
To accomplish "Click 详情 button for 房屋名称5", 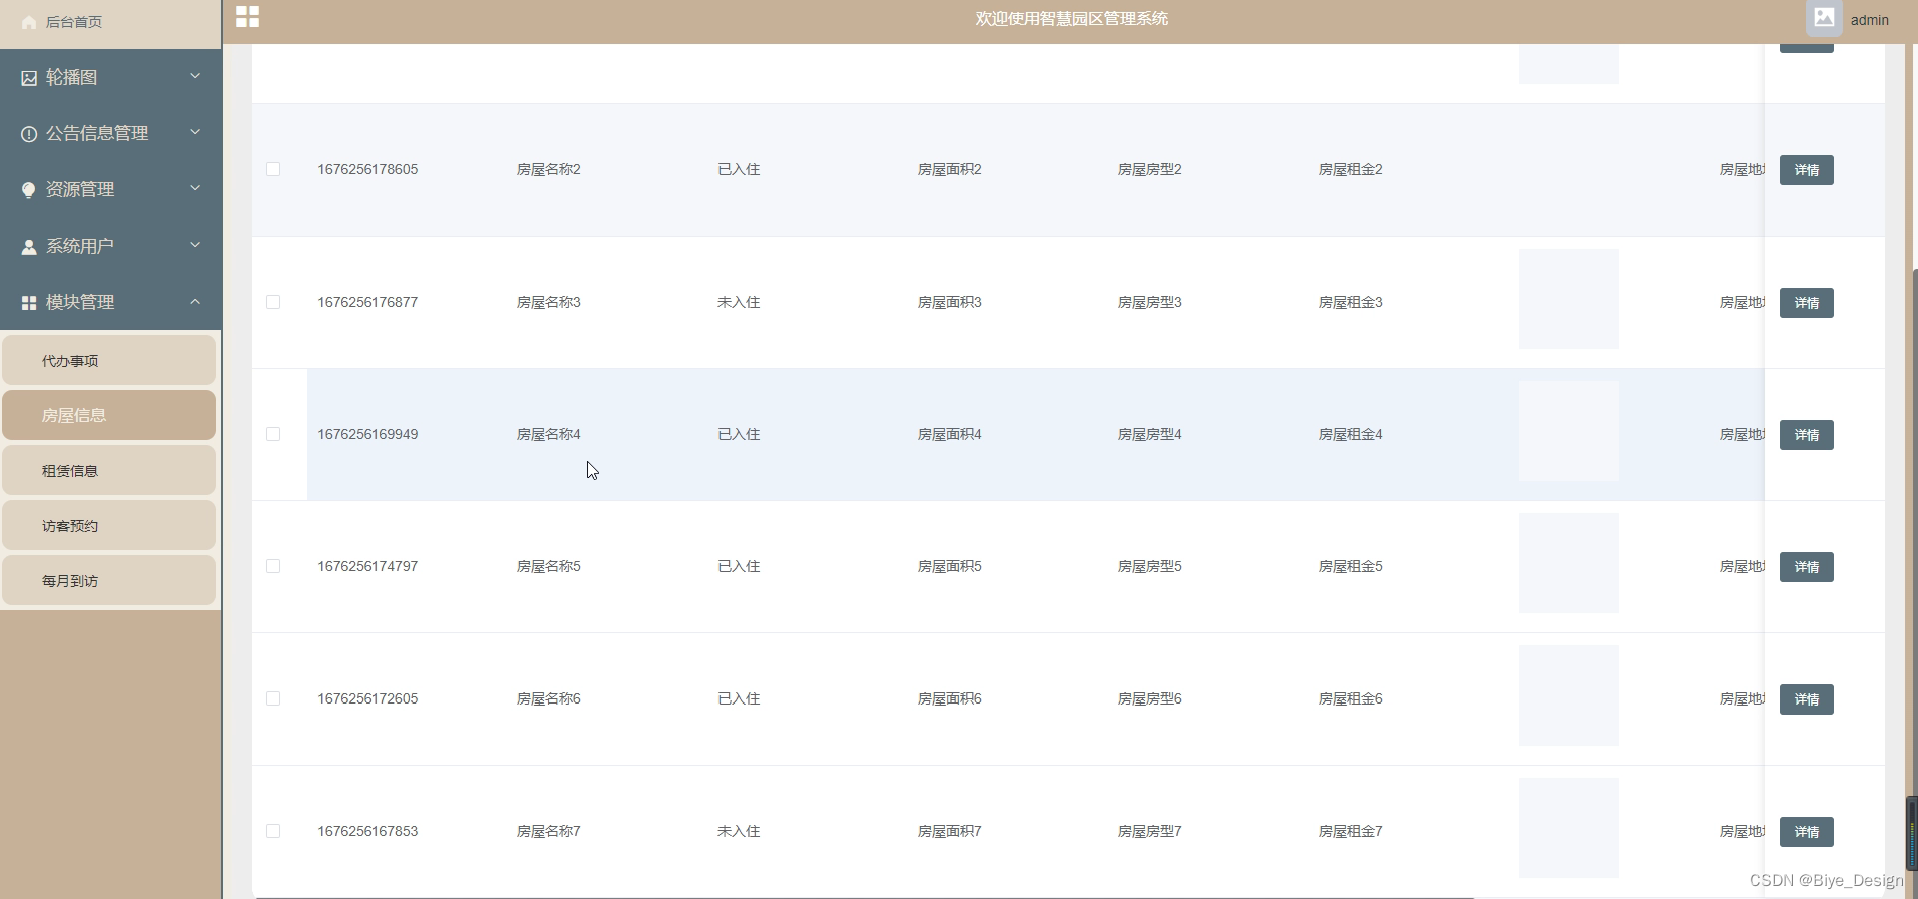I will pyautogui.click(x=1806, y=567).
